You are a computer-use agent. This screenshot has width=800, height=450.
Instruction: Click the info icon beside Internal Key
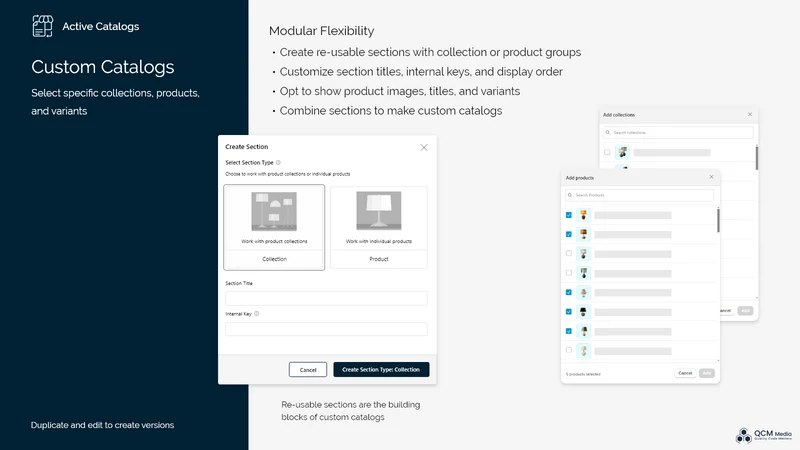click(257, 314)
